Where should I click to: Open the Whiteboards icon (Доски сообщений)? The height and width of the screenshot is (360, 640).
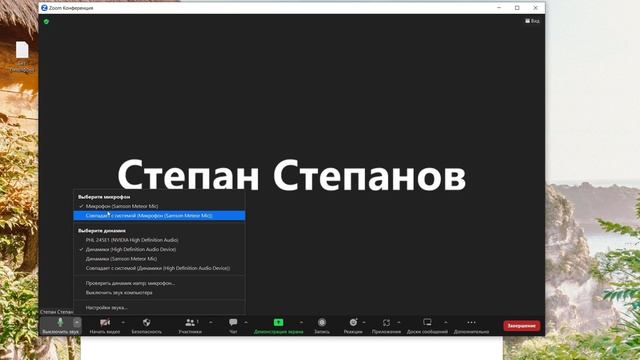click(x=427, y=322)
